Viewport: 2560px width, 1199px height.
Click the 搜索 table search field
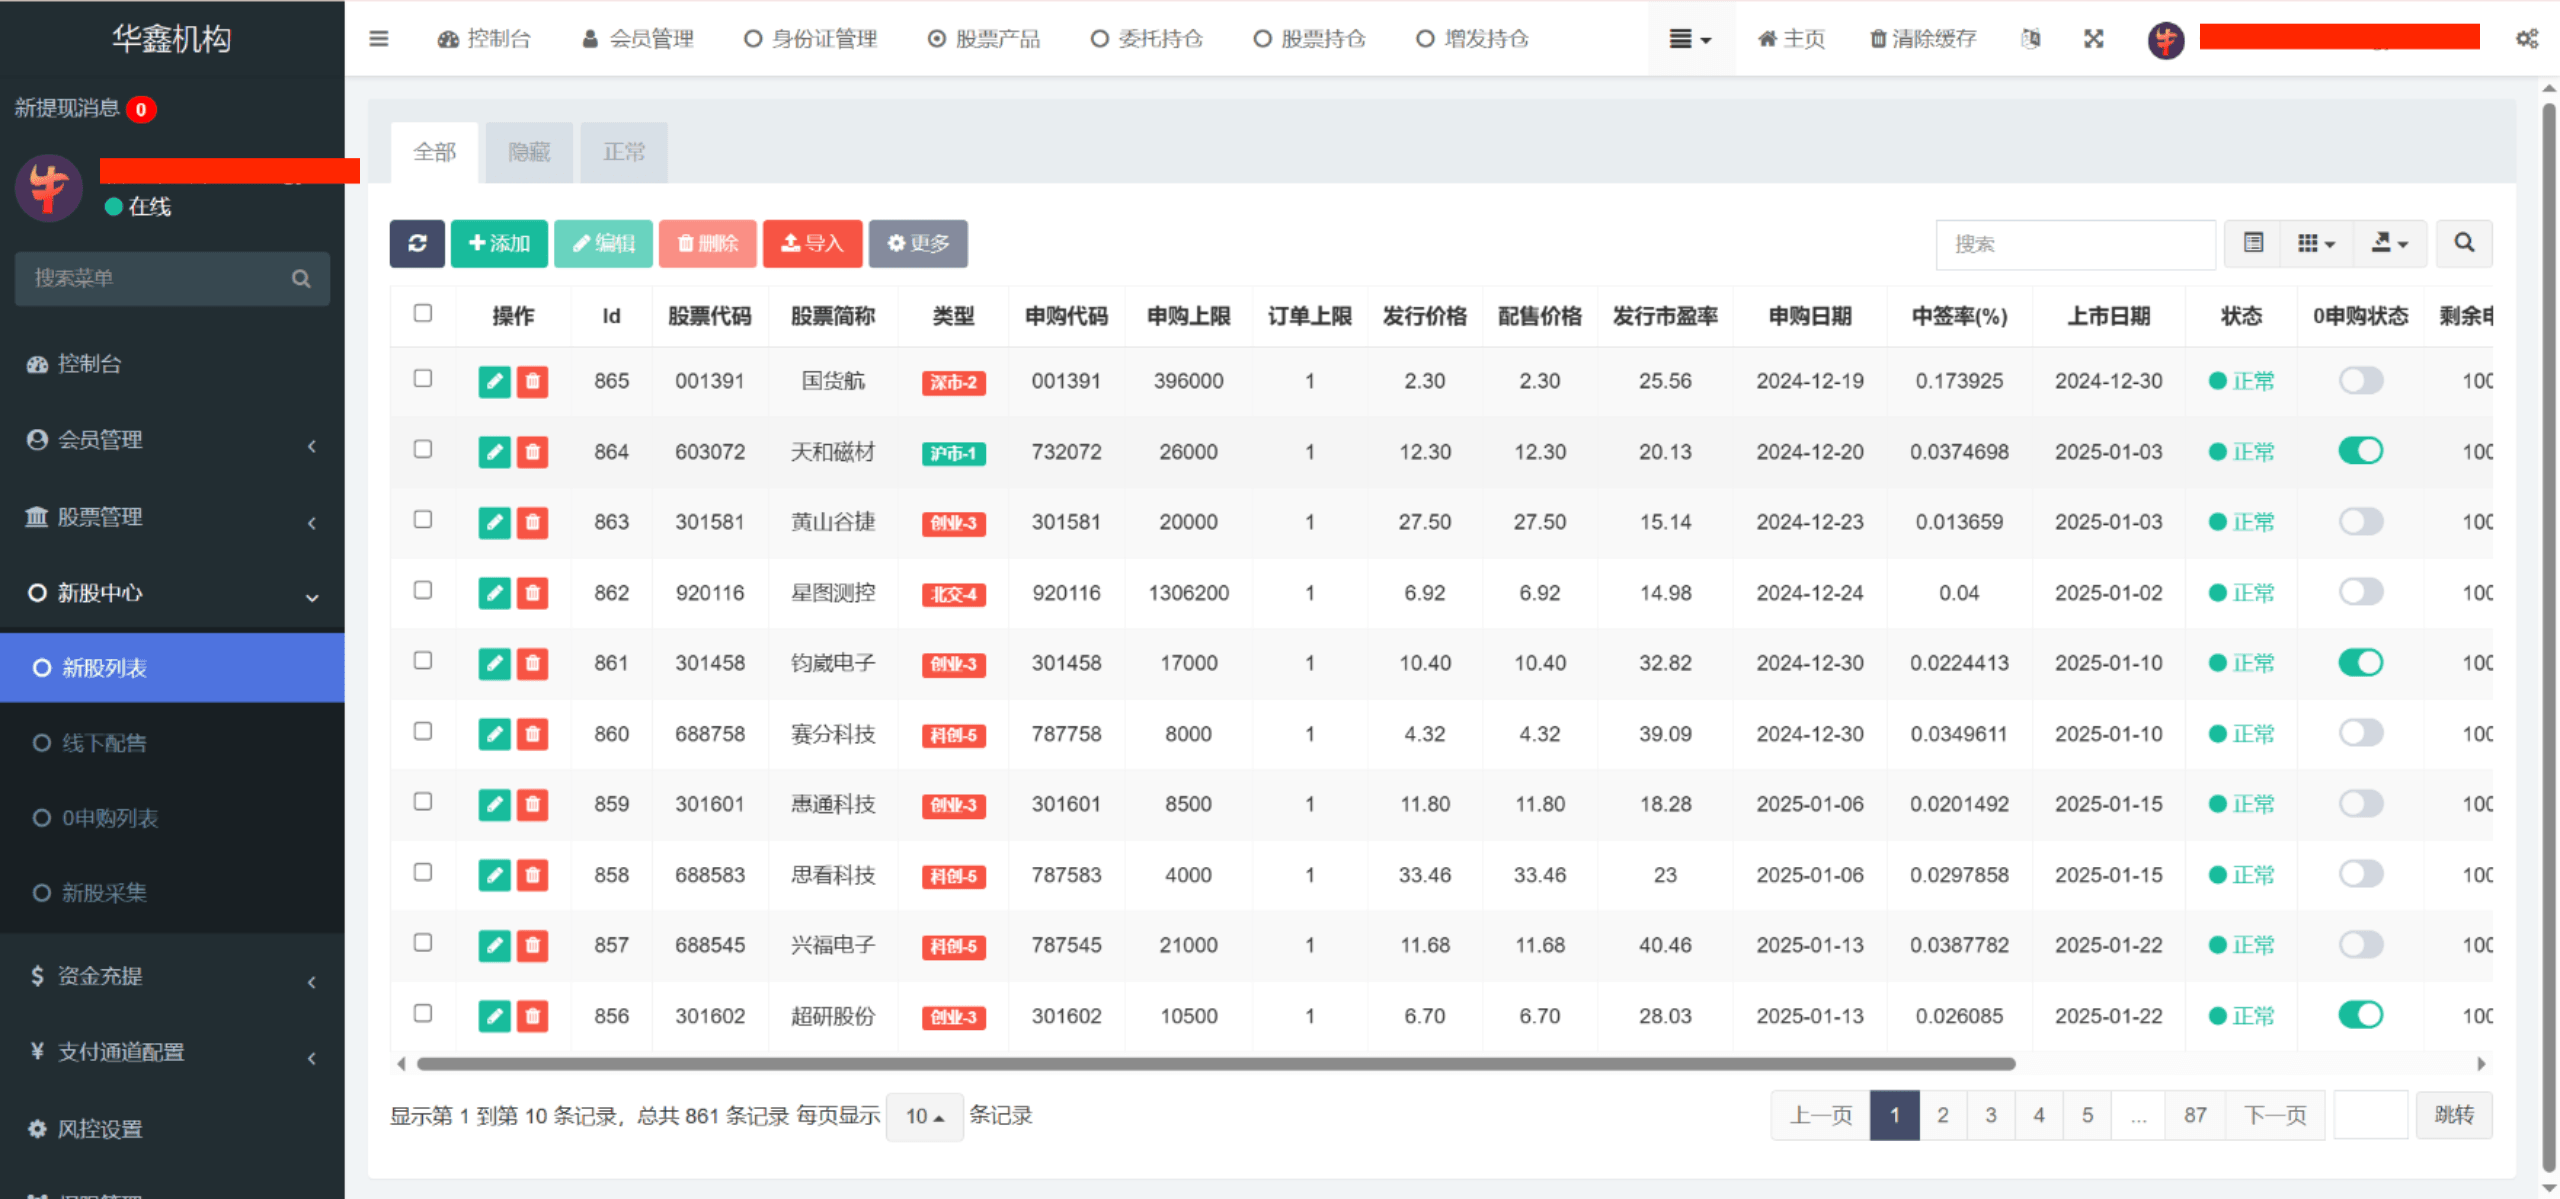click(x=2075, y=244)
